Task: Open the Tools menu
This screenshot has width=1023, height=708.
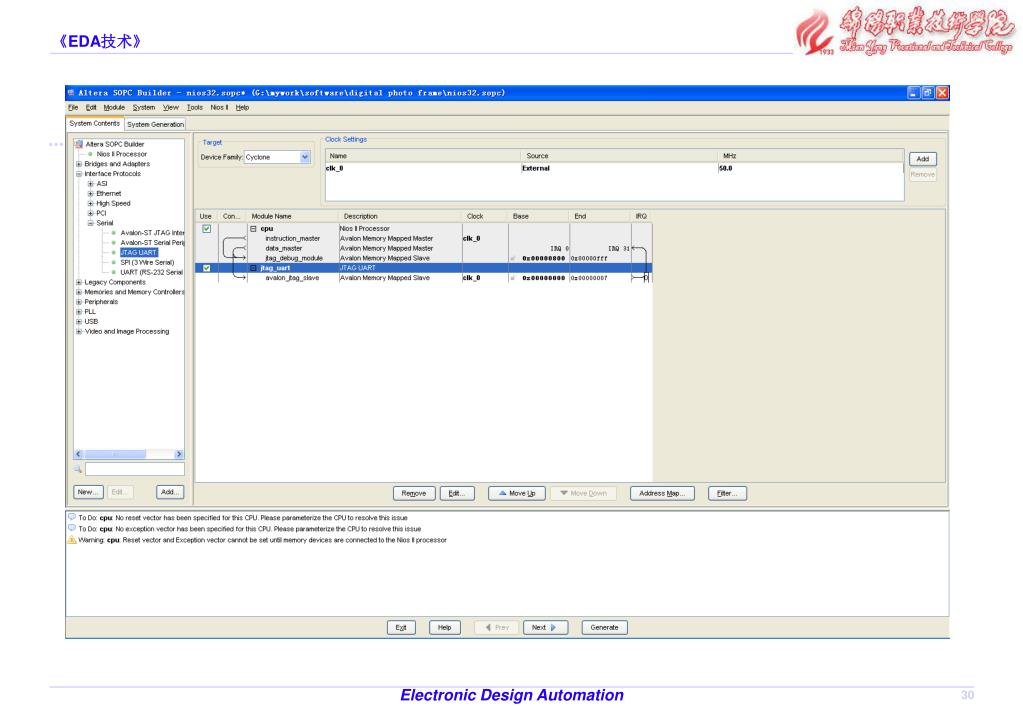Action: [194, 108]
